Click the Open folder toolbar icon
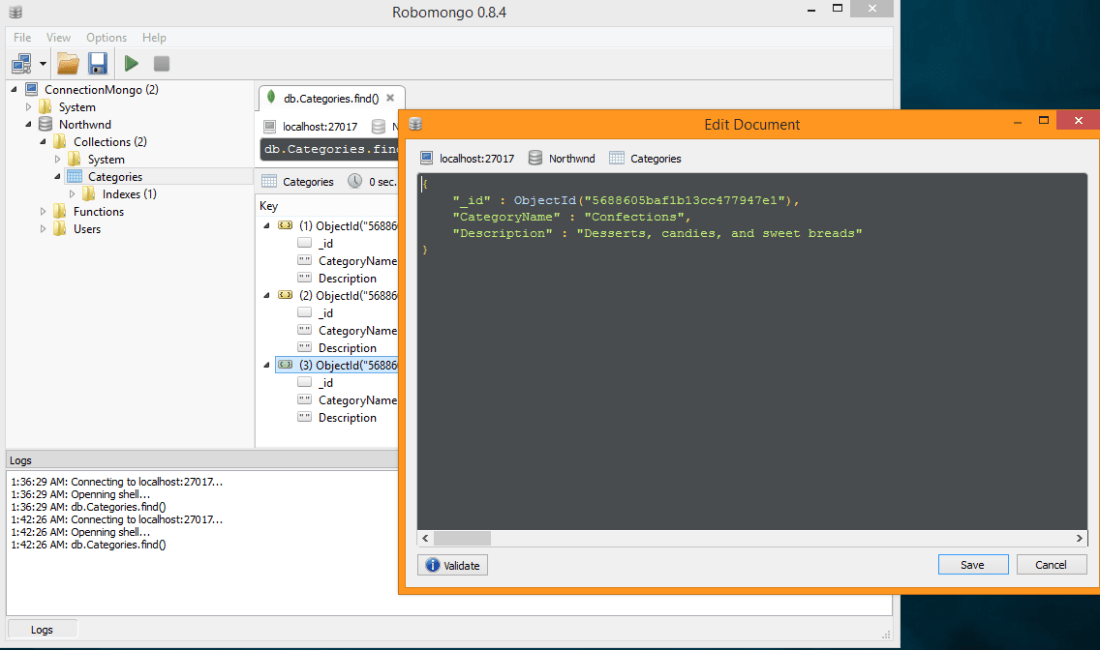Viewport: 1100px width, 650px height. (x=68, y=64)
